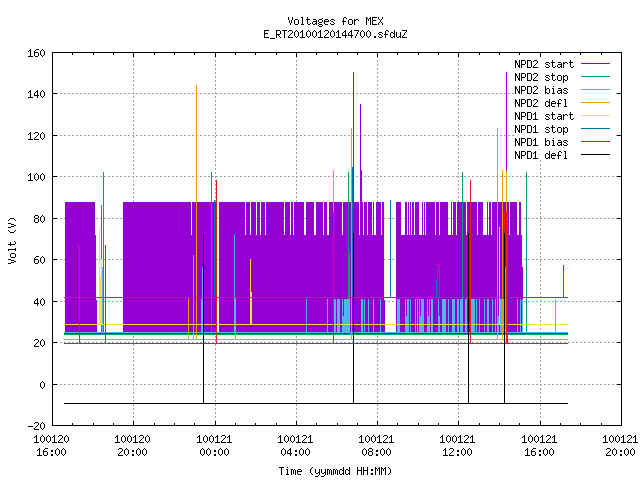Click the black NPD1 defl legend line
640x480 pixels.
pos(595,155)
